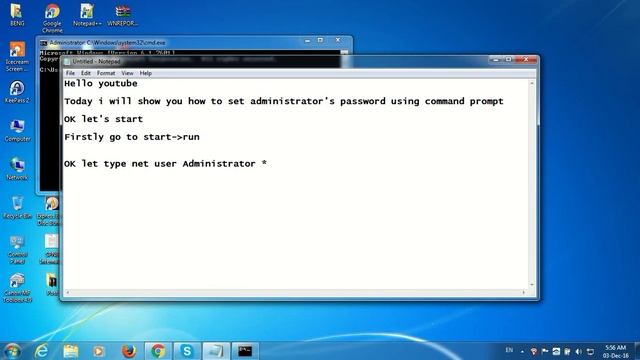The height and width of the screenshot is (360, 640).
Task: Open Windows Media Player from taskbar
Action: (x=99, y=351)
